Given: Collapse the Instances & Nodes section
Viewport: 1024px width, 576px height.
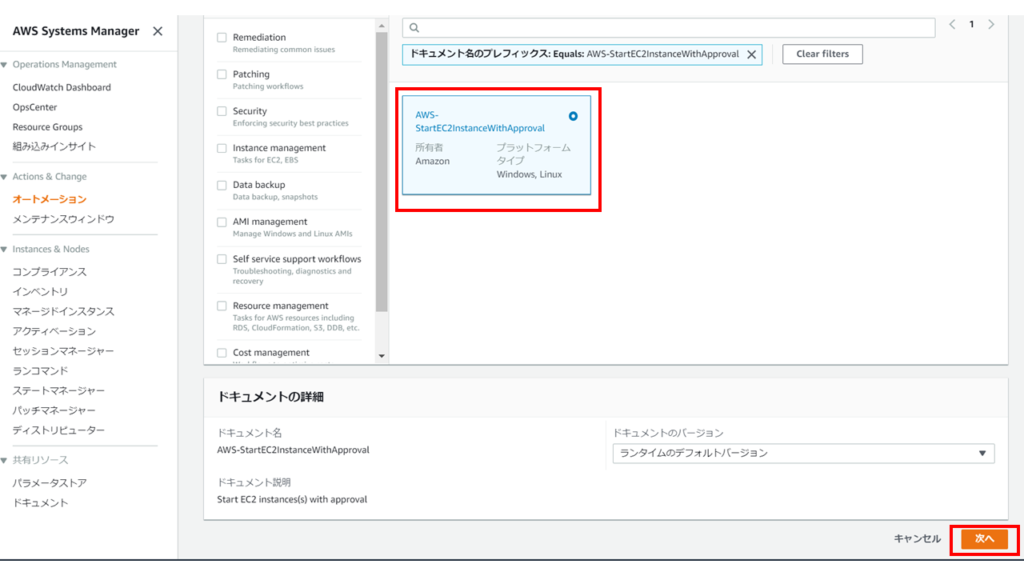Looking at the screenshot, I should (6, 249).
